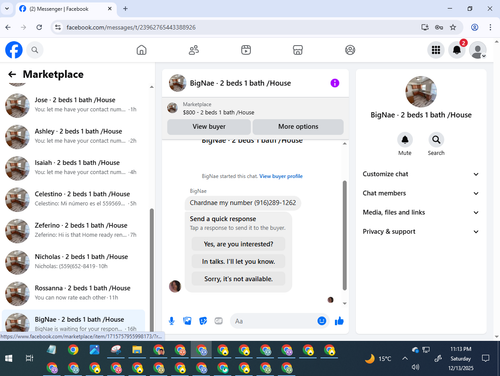The image size is (500, 376).
Task: Open Isaiah - 2 beds 1 bath conversation
Action: [x=73, y=167]
